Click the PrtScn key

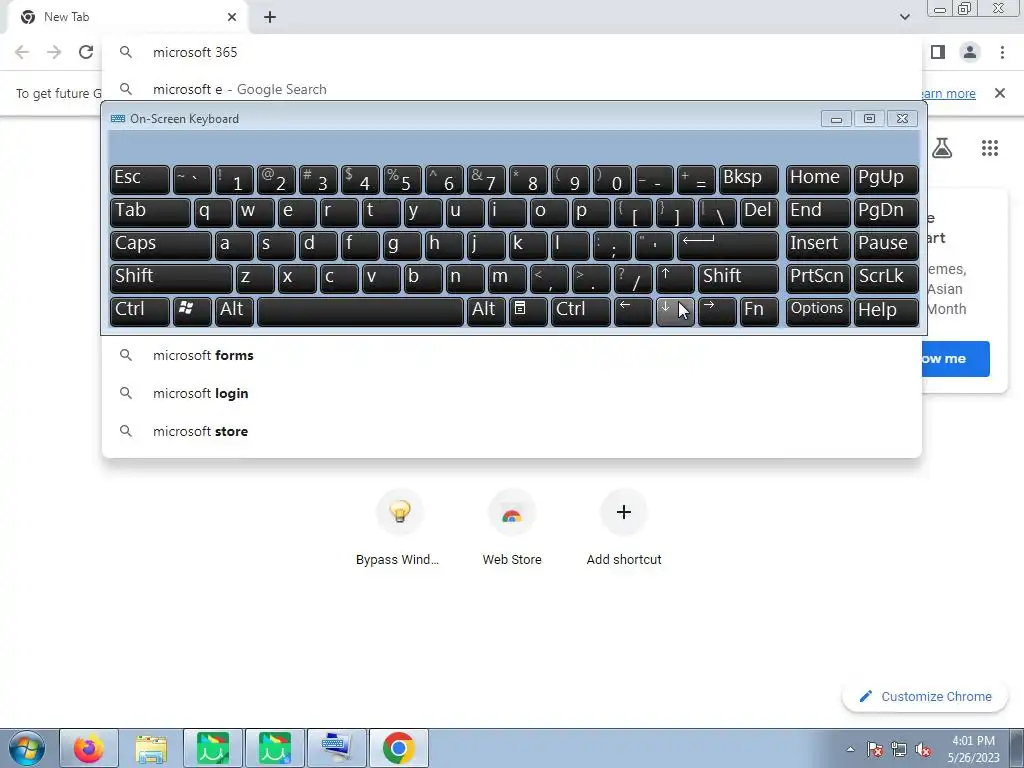tap(818, 278)
